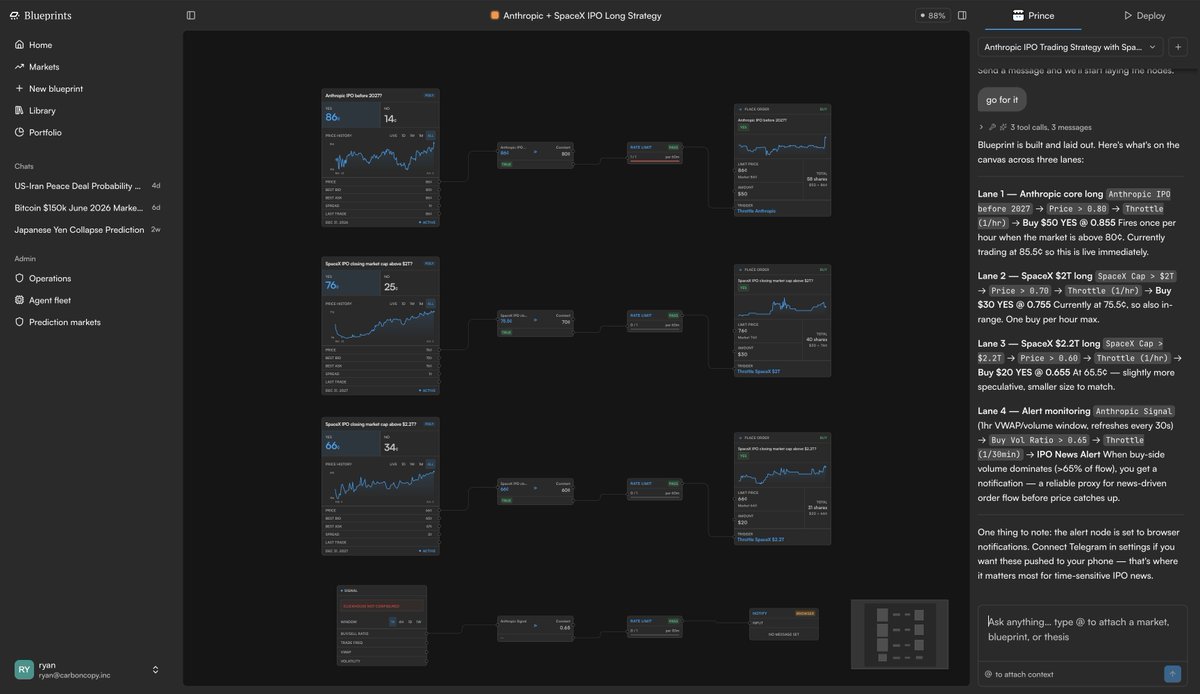Select NO price 14¢ on Anthropic IPO node
The height and width of the screenshot is (694, 1200).
(x=409, y=115)
